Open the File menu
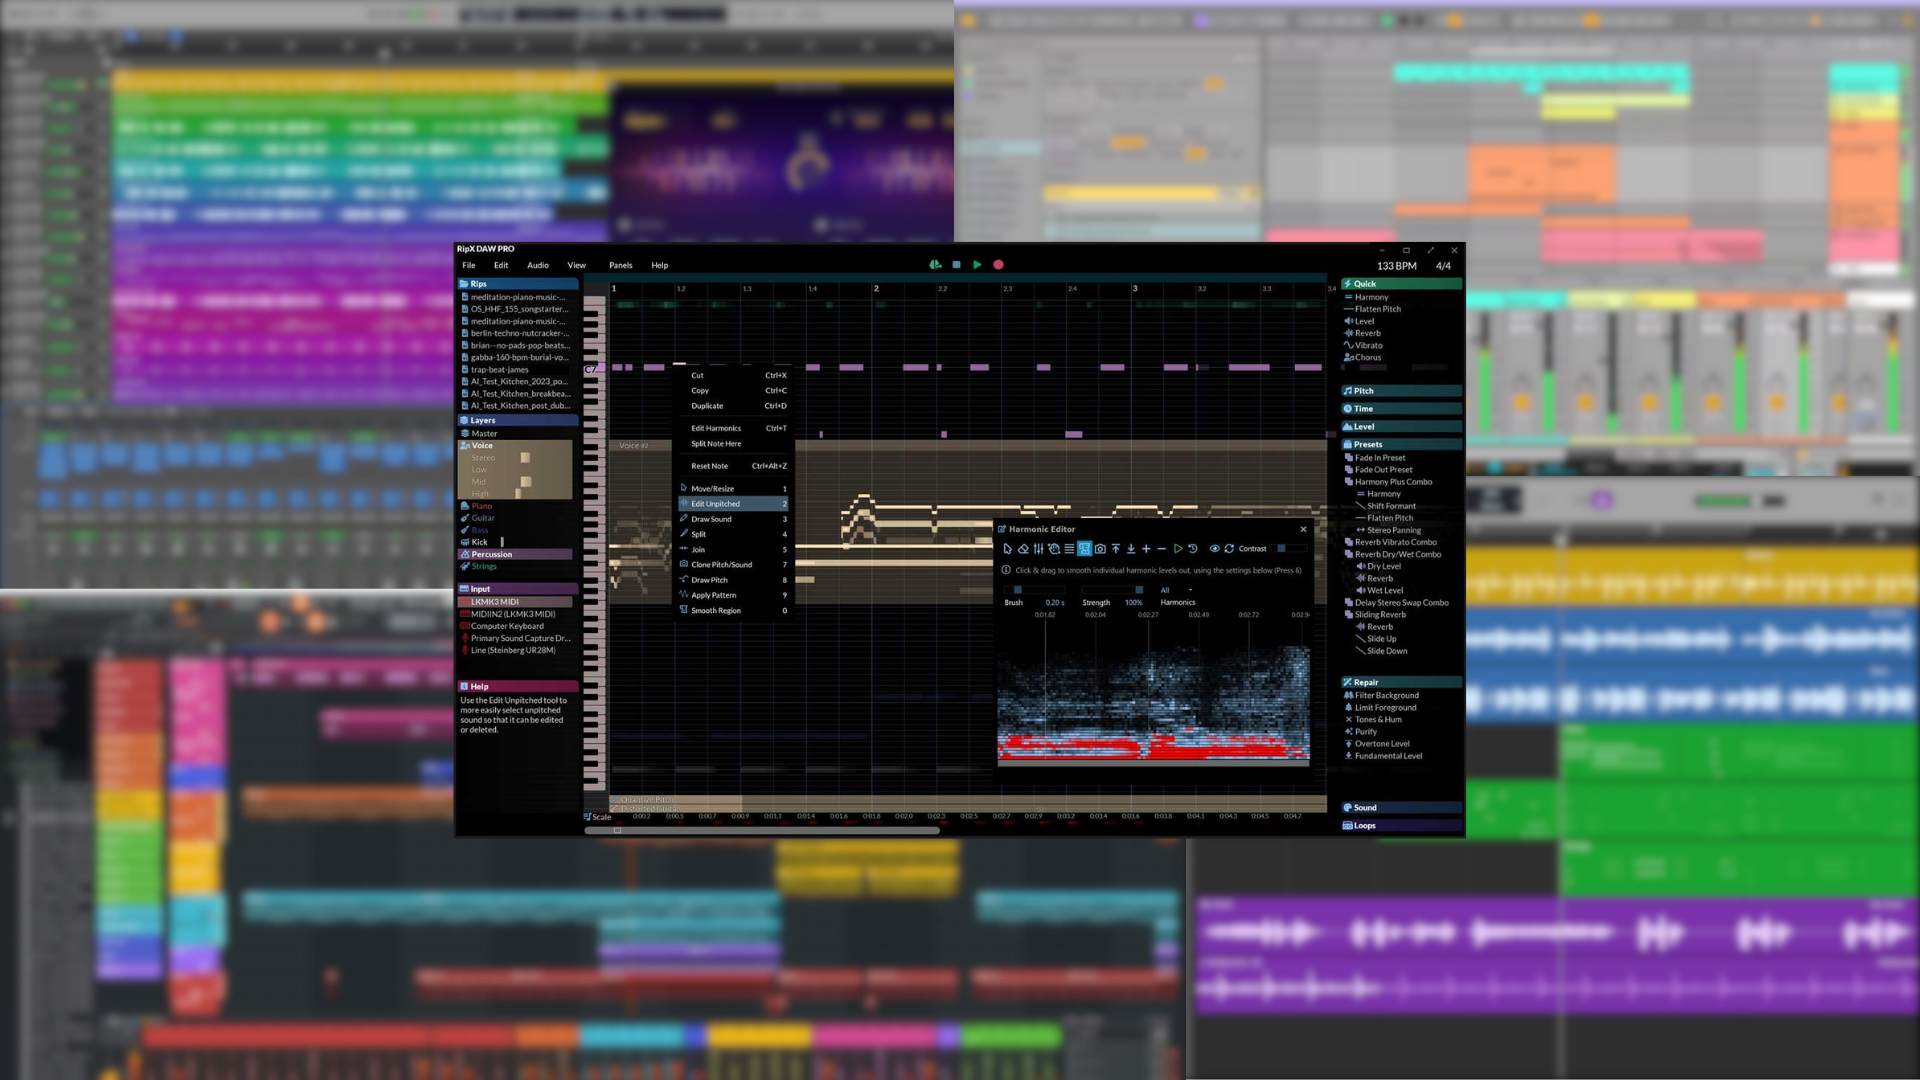This screenshot has width=1920, height=1080. [468, 265]
